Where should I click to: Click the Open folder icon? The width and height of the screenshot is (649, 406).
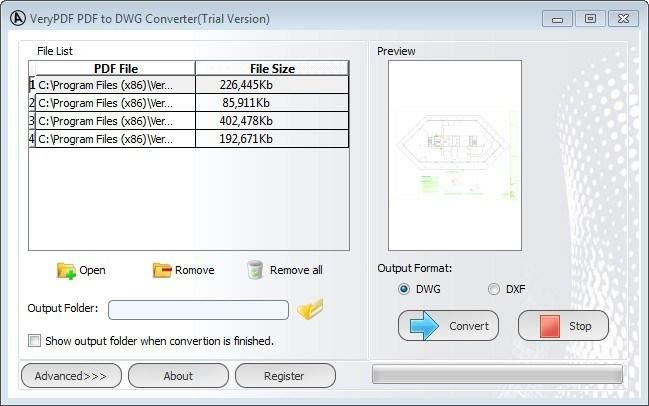pyautogui.click(x=66, y=271)
